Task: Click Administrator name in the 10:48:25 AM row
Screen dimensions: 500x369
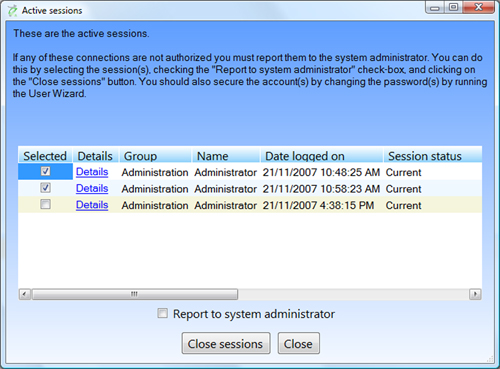Action: [226, 172]
